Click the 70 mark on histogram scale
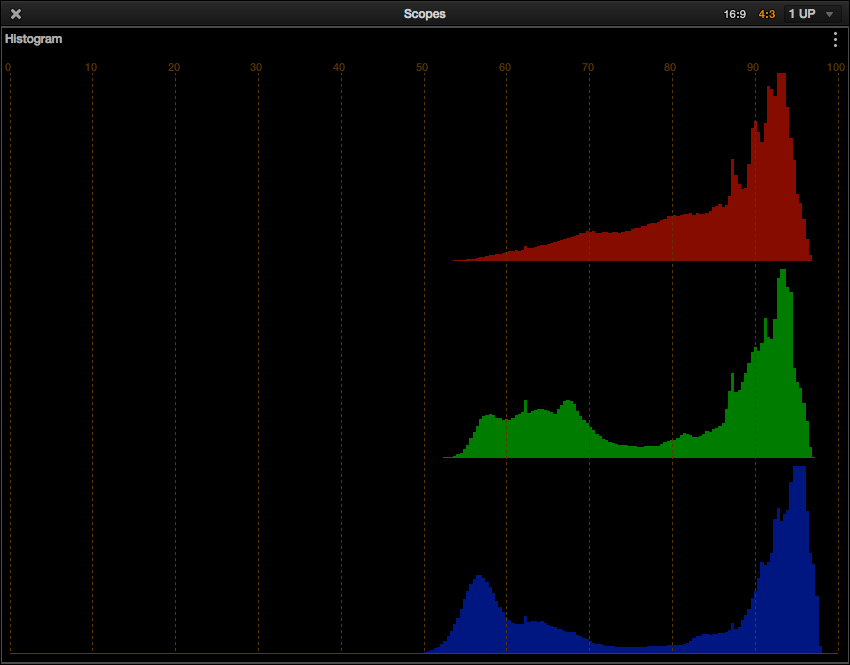The height and width of the screenshot is (665, 850). [x=588, y=68]
